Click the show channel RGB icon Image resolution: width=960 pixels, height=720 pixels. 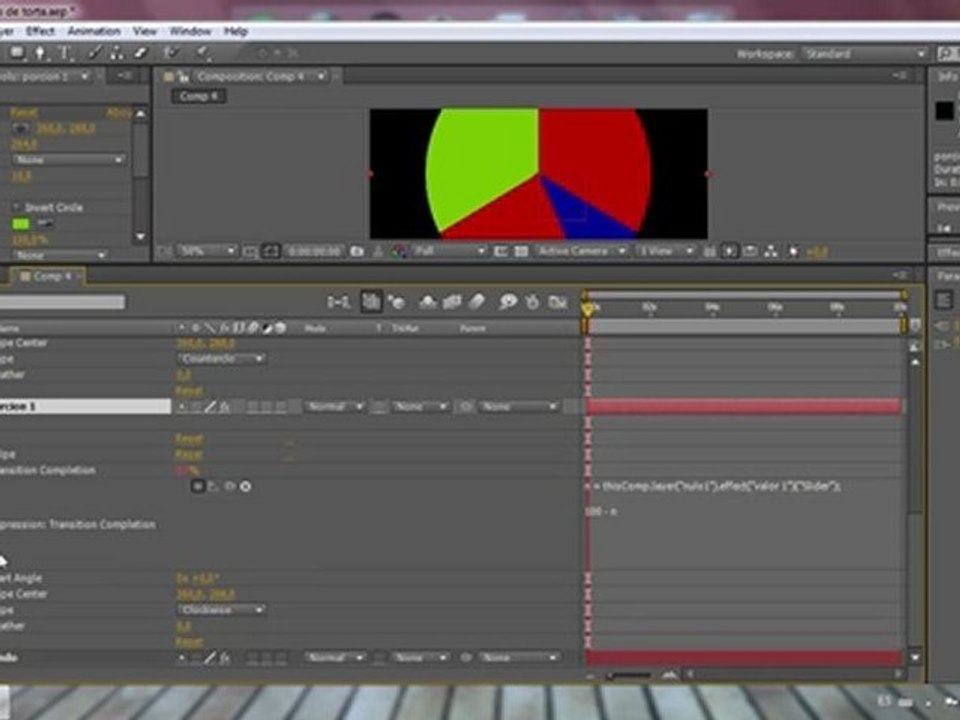(399, 251)
